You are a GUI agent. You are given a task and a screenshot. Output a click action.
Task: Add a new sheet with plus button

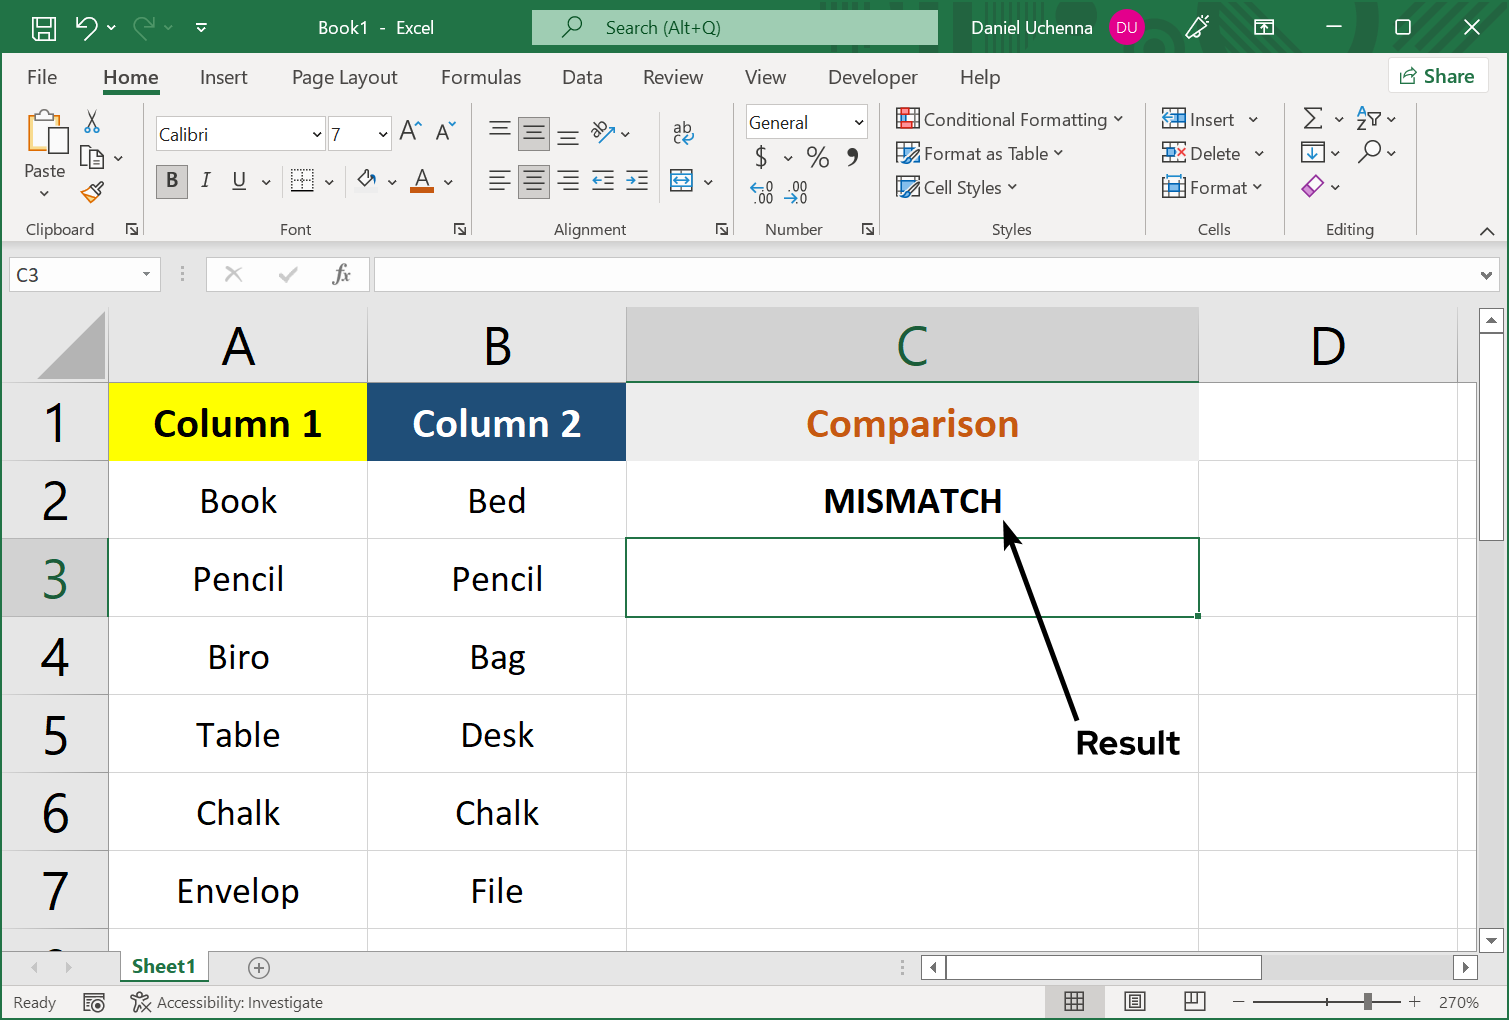[259, 967]
